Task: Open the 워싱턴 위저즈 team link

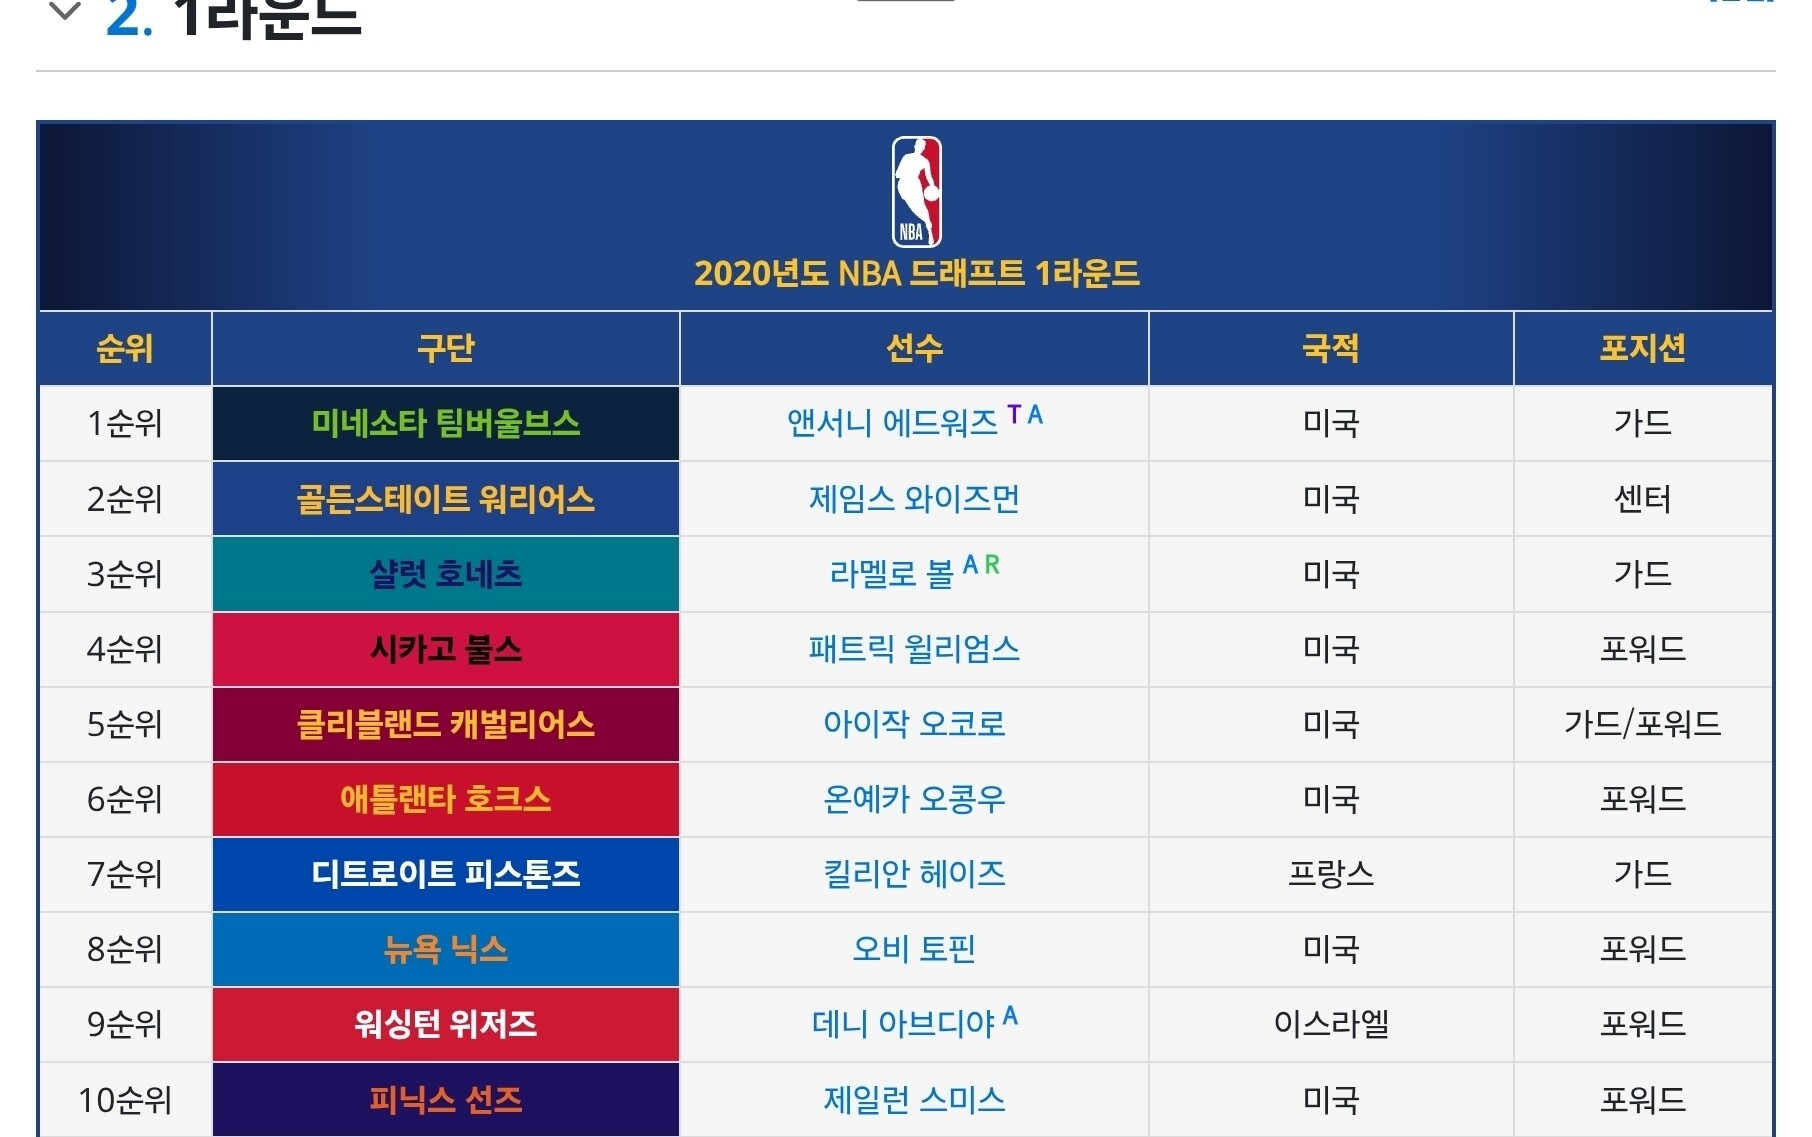Action: 446,1024
